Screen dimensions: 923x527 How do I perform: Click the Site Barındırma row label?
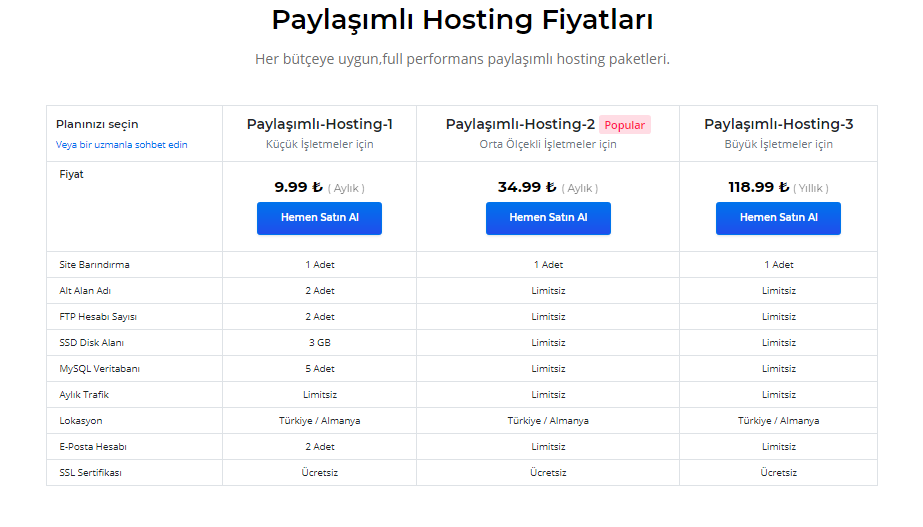(94, 265)
